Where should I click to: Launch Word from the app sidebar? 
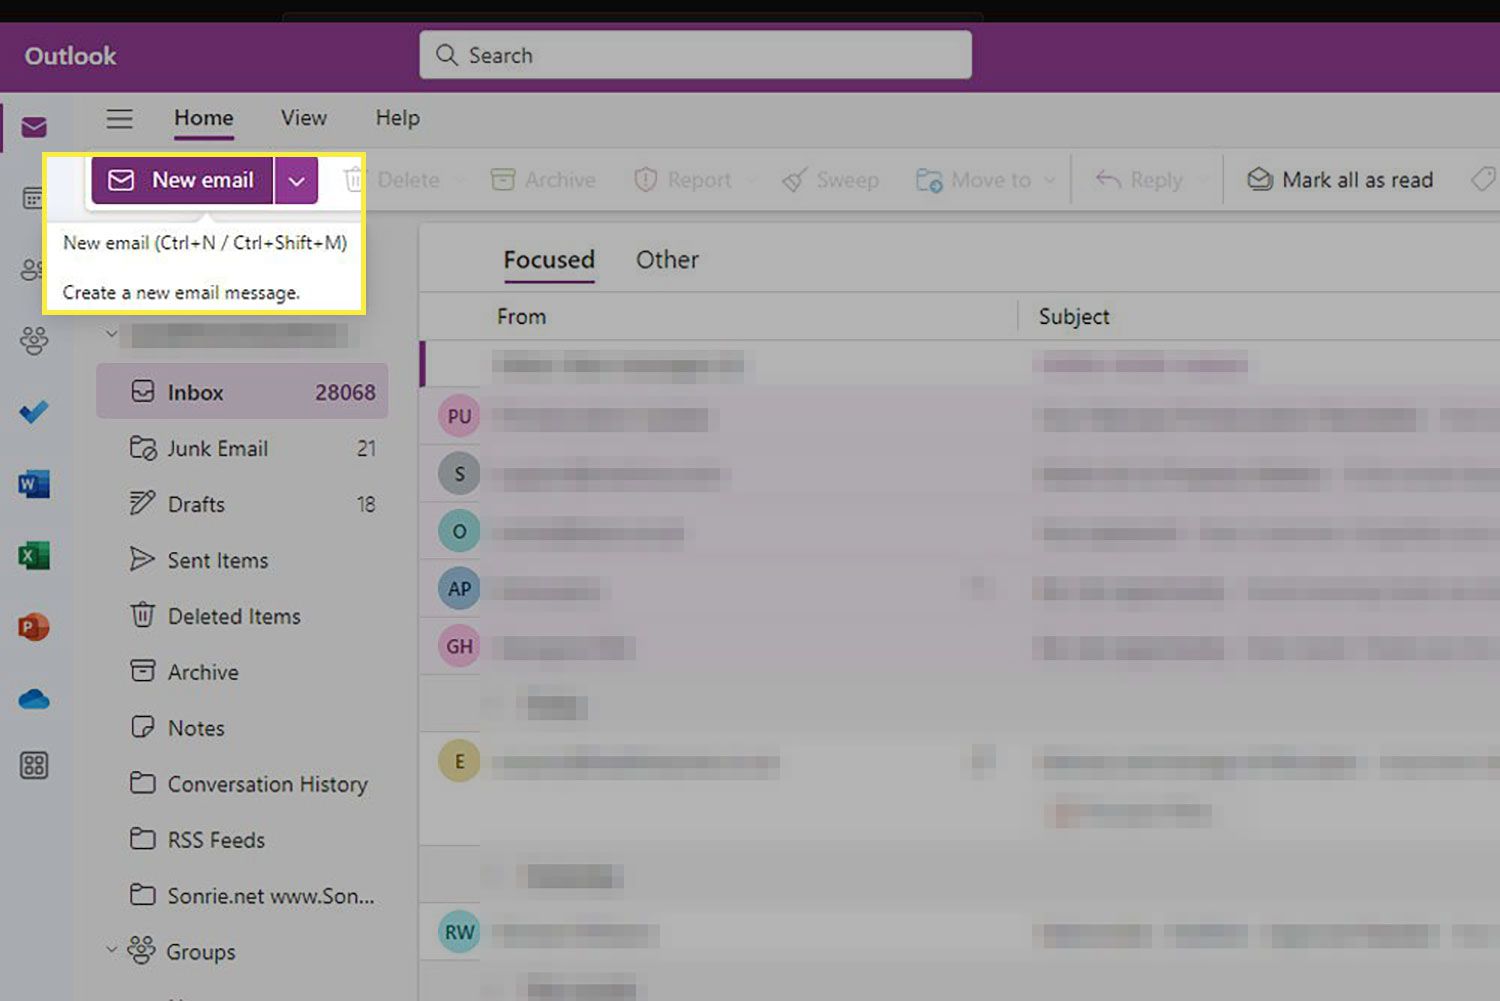point(34,485)
